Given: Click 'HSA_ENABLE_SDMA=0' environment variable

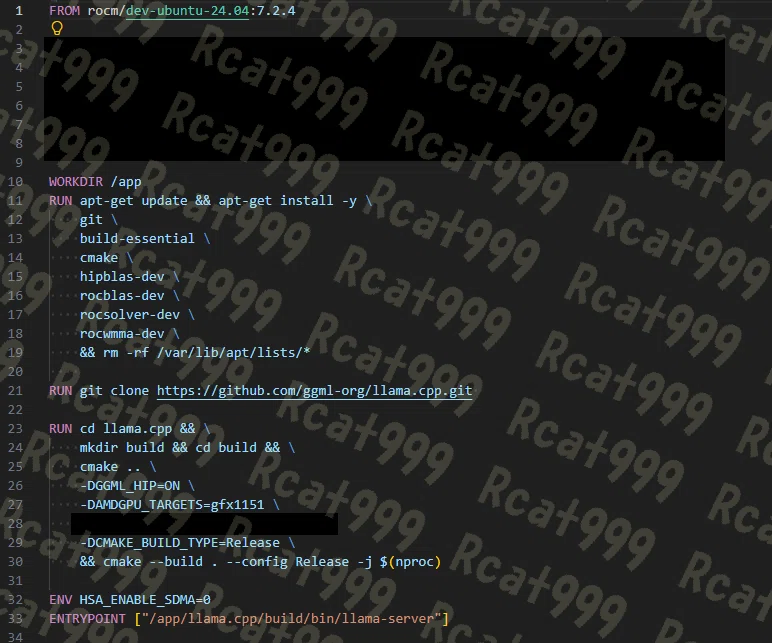Looking at the screenshot, I should pos(145,600).
